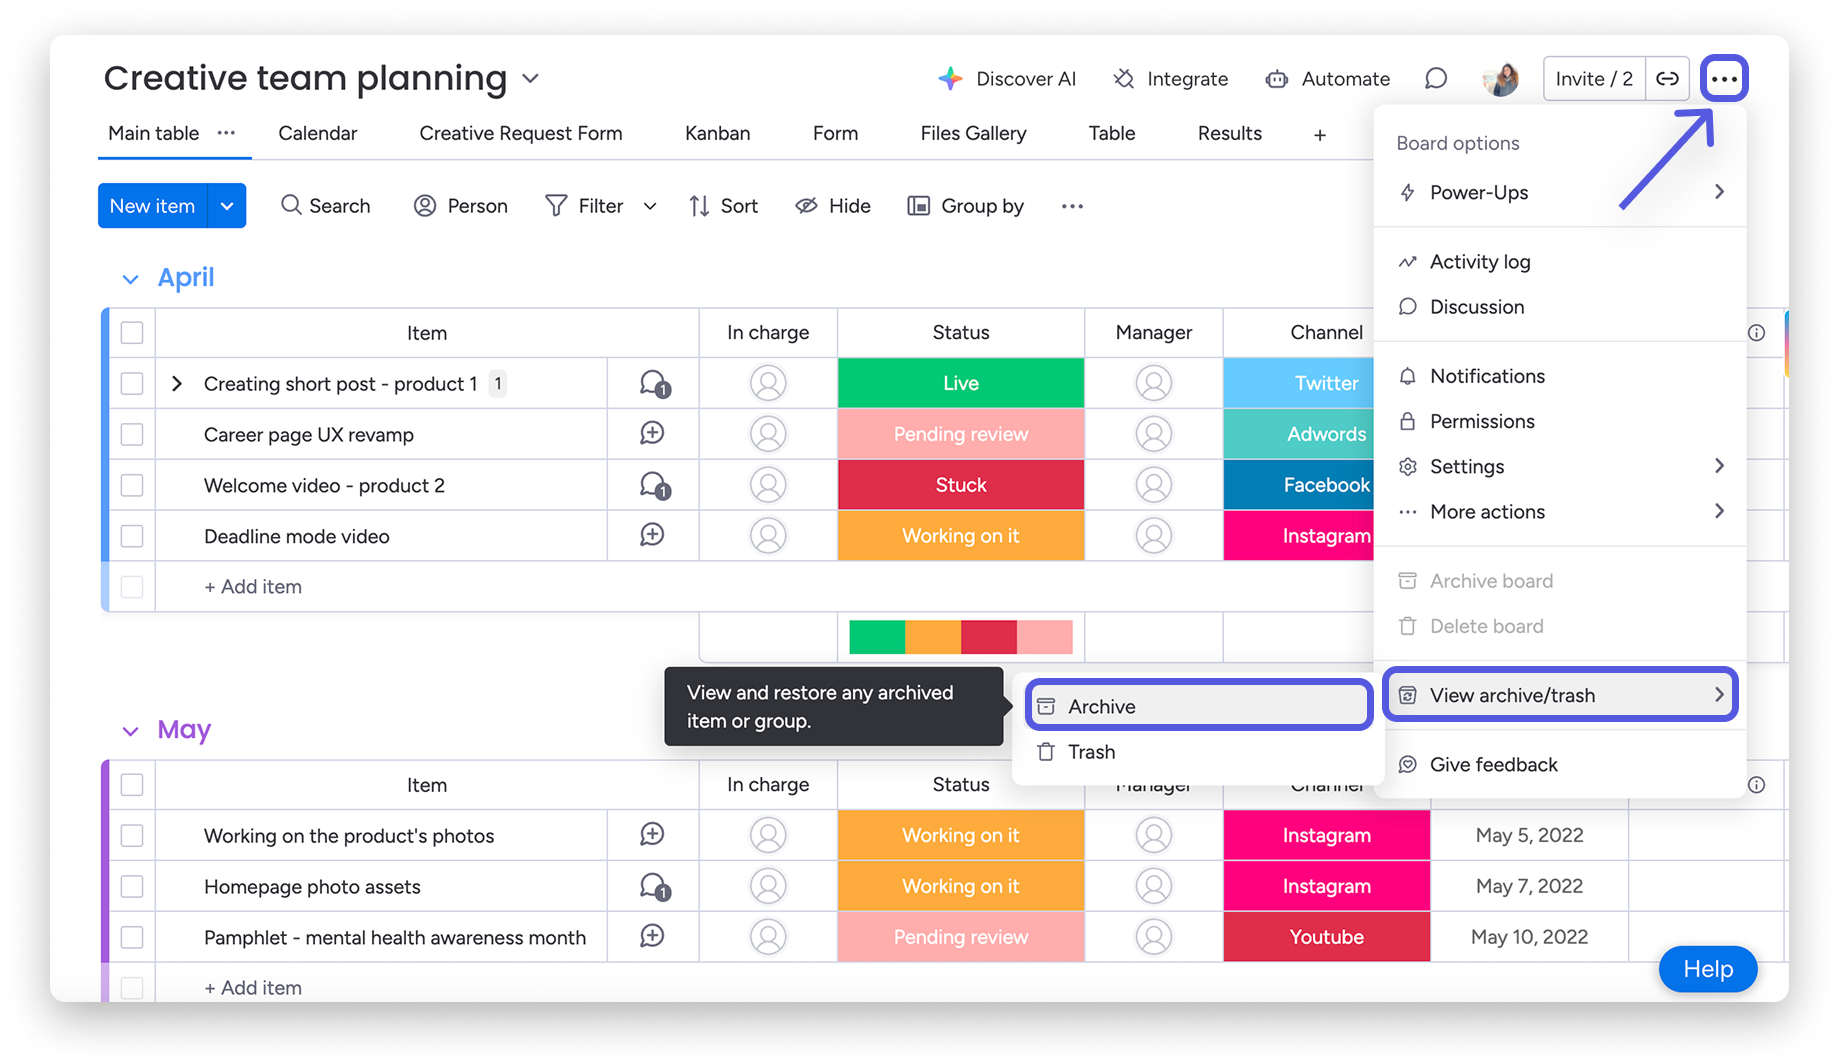Screen dimensions: 1839x1059
Task: Open Automate from the top bar
Action: pyautogui.click(x=1327, y=78)
